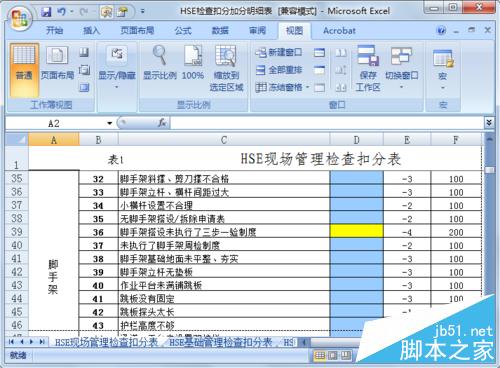This screenshot has height=368, width=500.
Task: Open Macros (宏) dropdown
Action: point(443,70)
